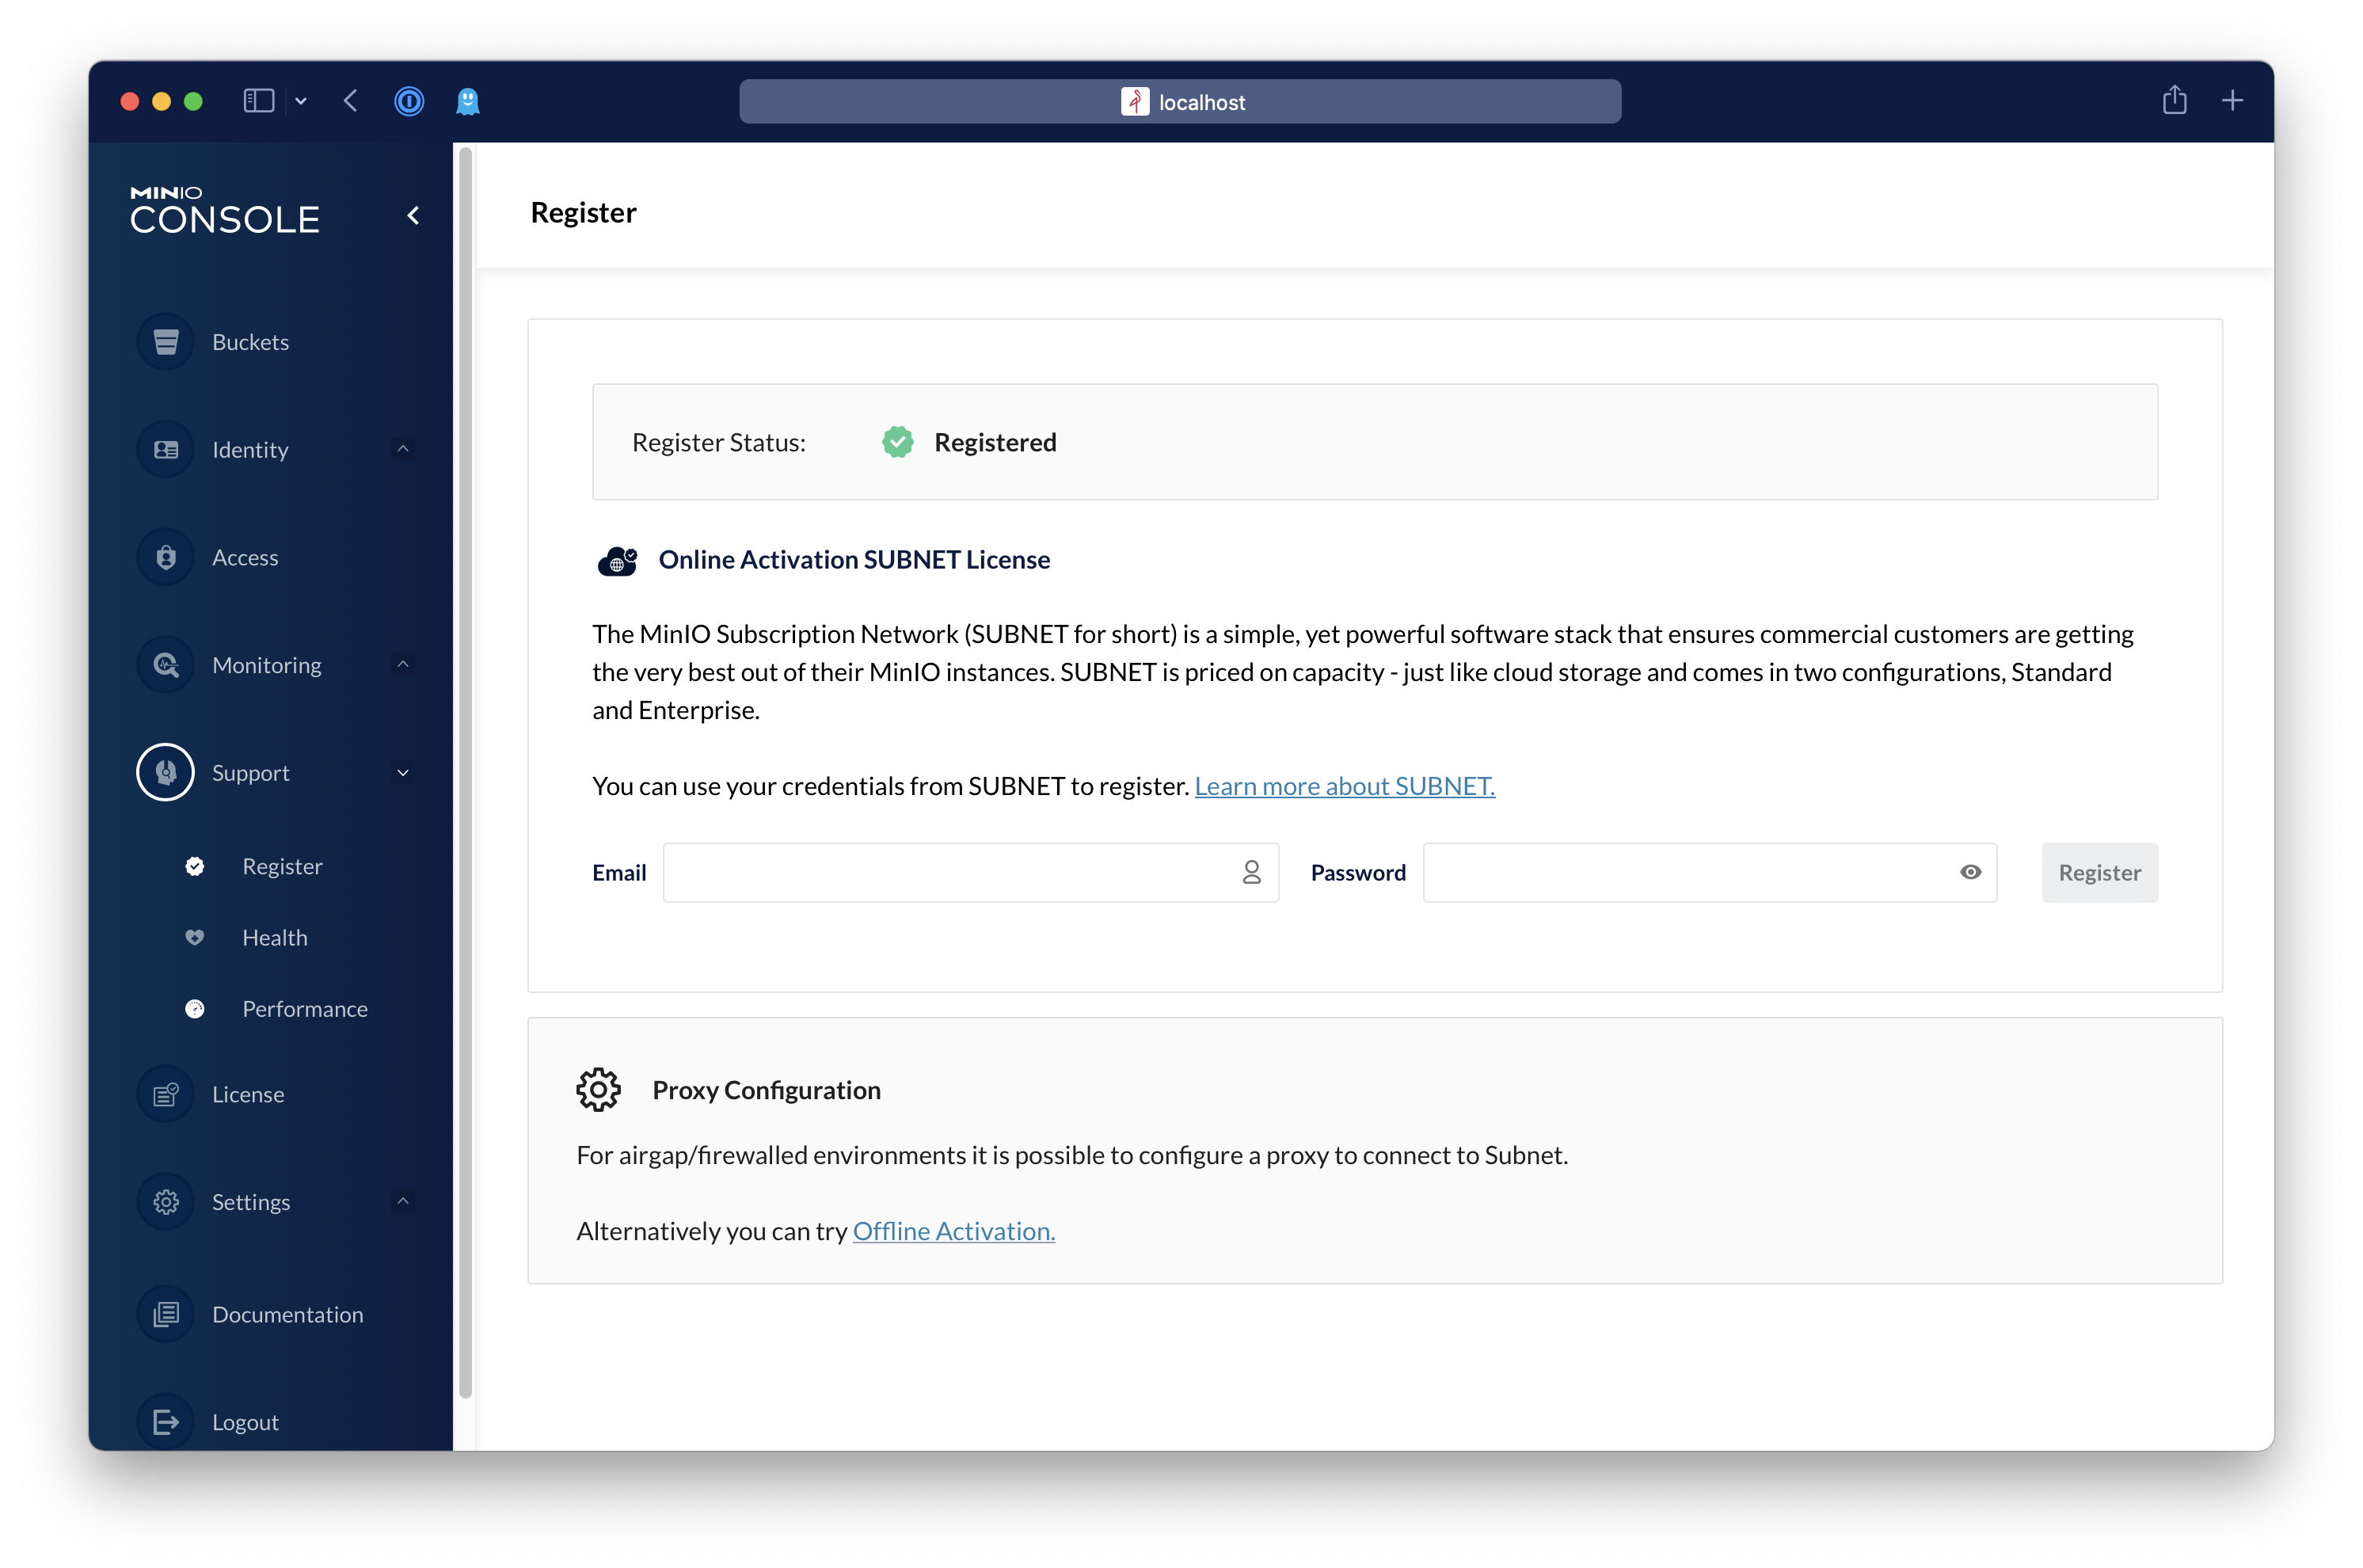Screen dimensions: 2363x1568
Task: Click the Register checkmark badge icon in sidebar
Action: click(x=195, y=866)
